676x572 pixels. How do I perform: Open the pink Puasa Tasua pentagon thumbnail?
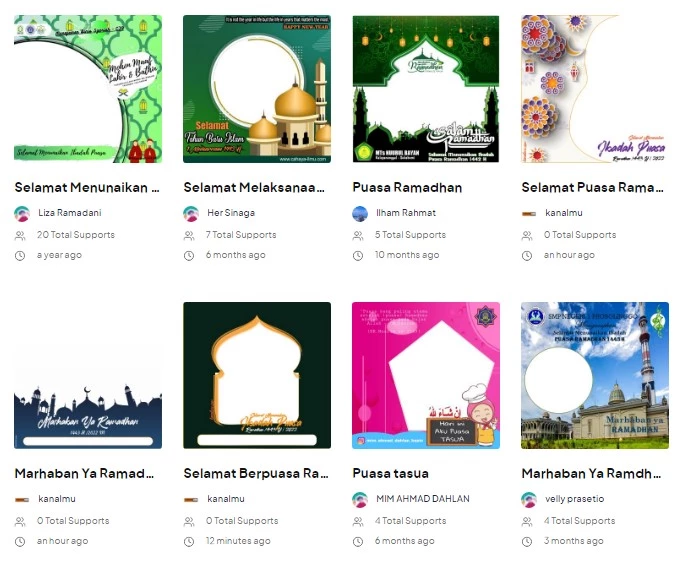click(x=426, y=375)
